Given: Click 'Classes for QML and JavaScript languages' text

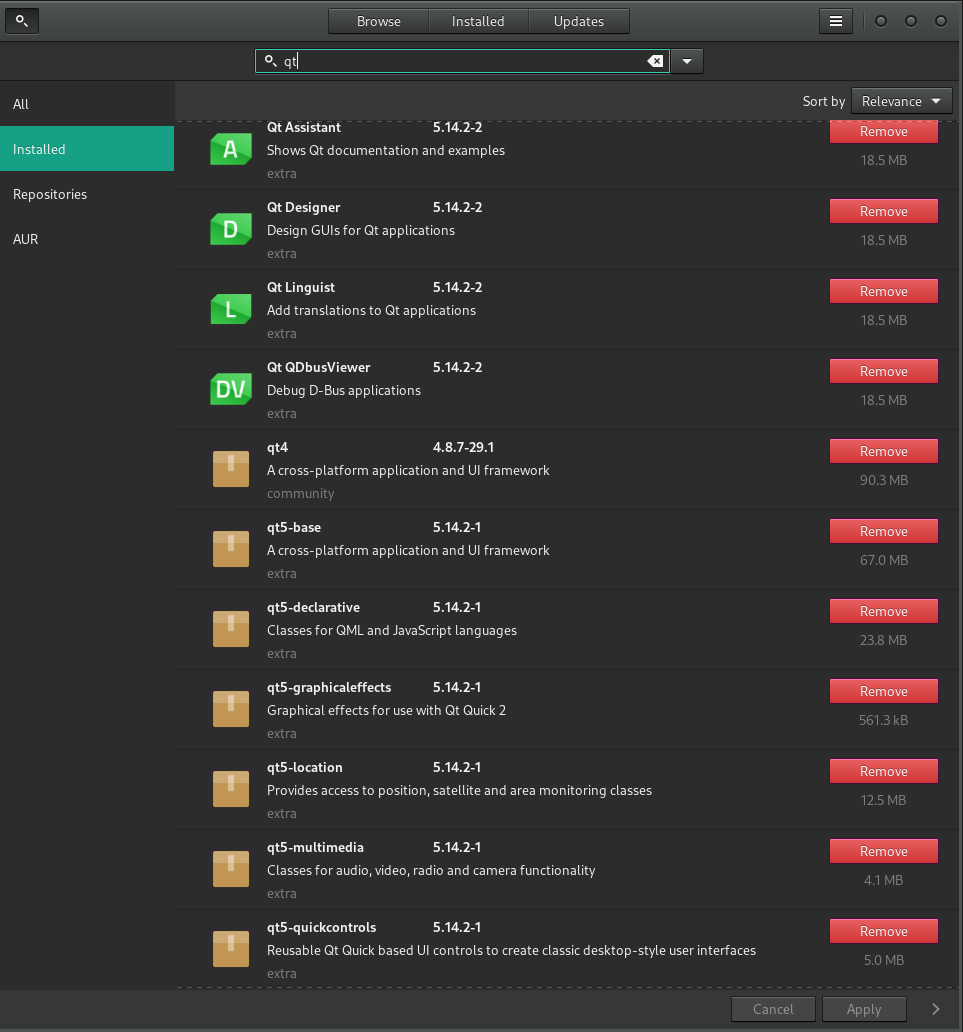Looking at the screenshot, I should [x=392, y=631].
